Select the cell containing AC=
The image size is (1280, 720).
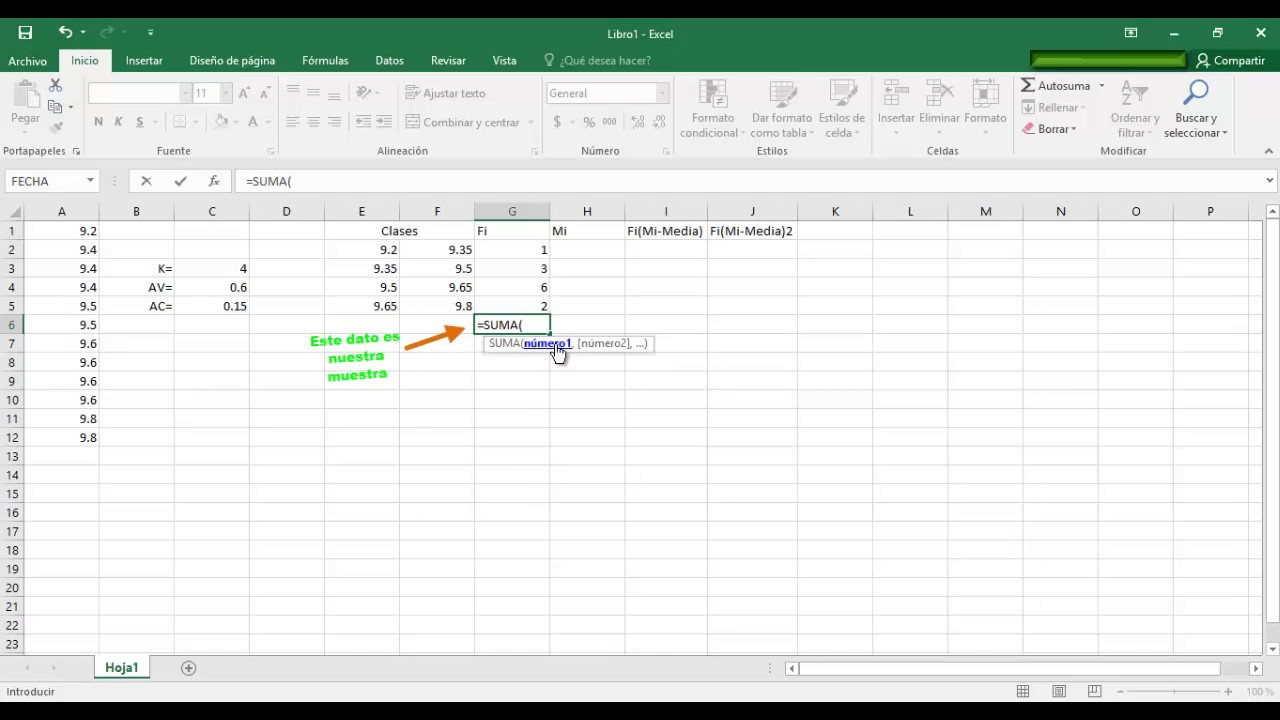pos(136,306)
